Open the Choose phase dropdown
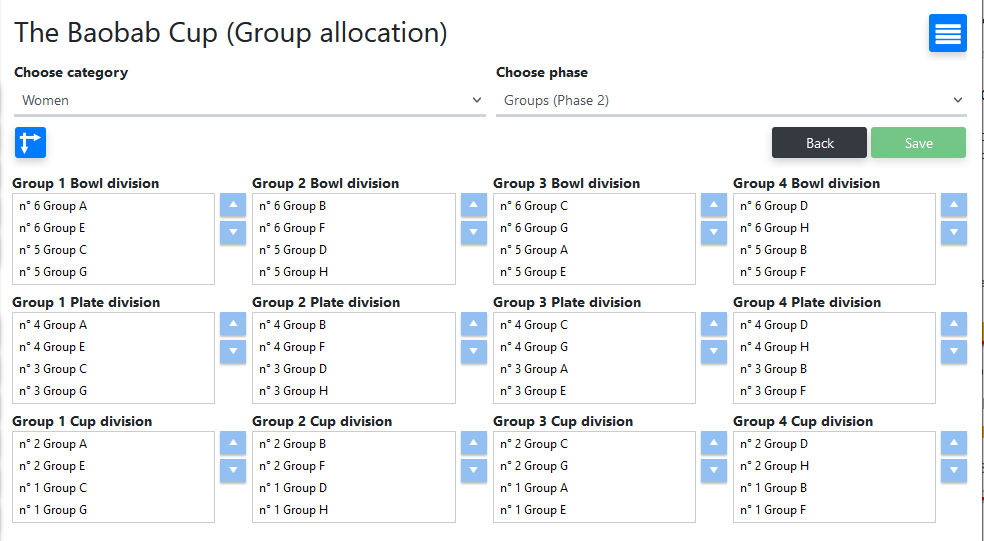The image size is (984, 541). point(730,100)
